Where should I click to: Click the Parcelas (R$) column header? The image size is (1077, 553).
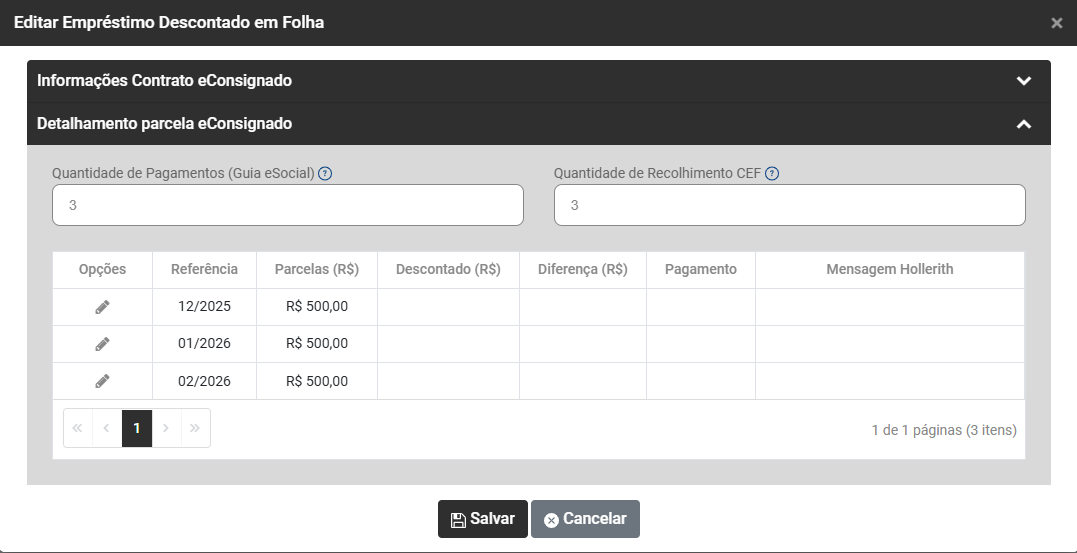point(317,269)
